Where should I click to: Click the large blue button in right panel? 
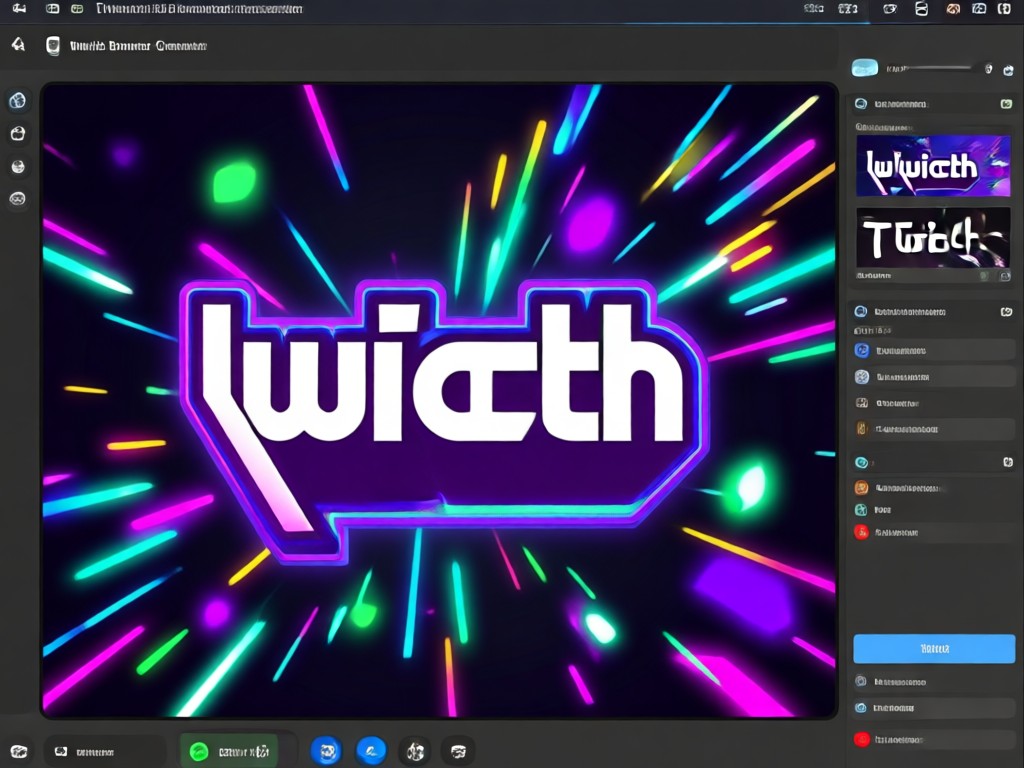pos(934,648)
